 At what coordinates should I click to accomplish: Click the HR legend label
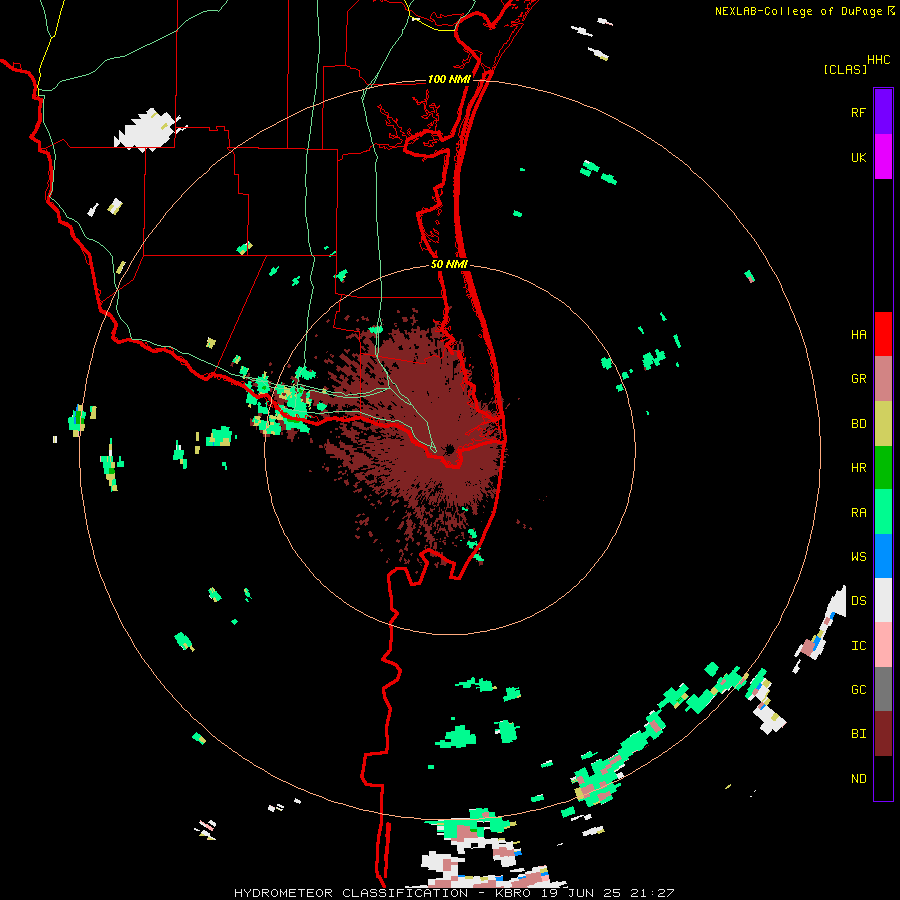[858, 468]
